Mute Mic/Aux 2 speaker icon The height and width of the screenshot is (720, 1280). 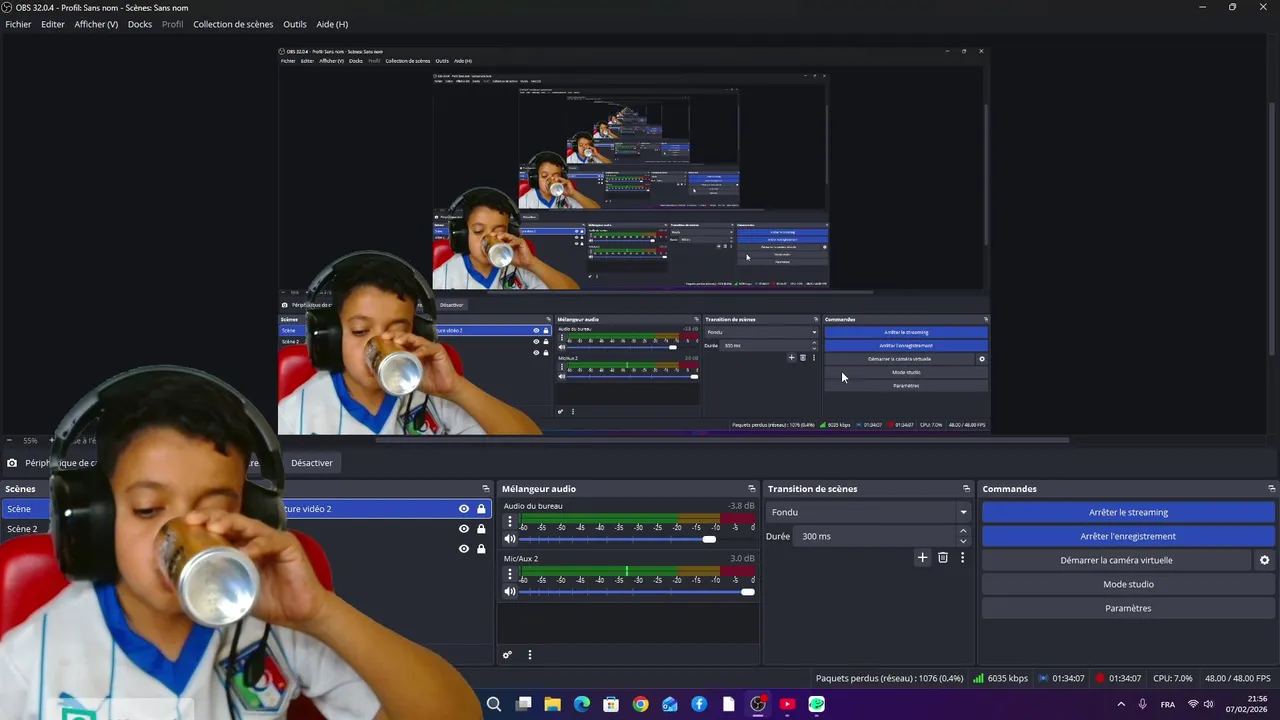pyautogui.click(x=510, y=592)
